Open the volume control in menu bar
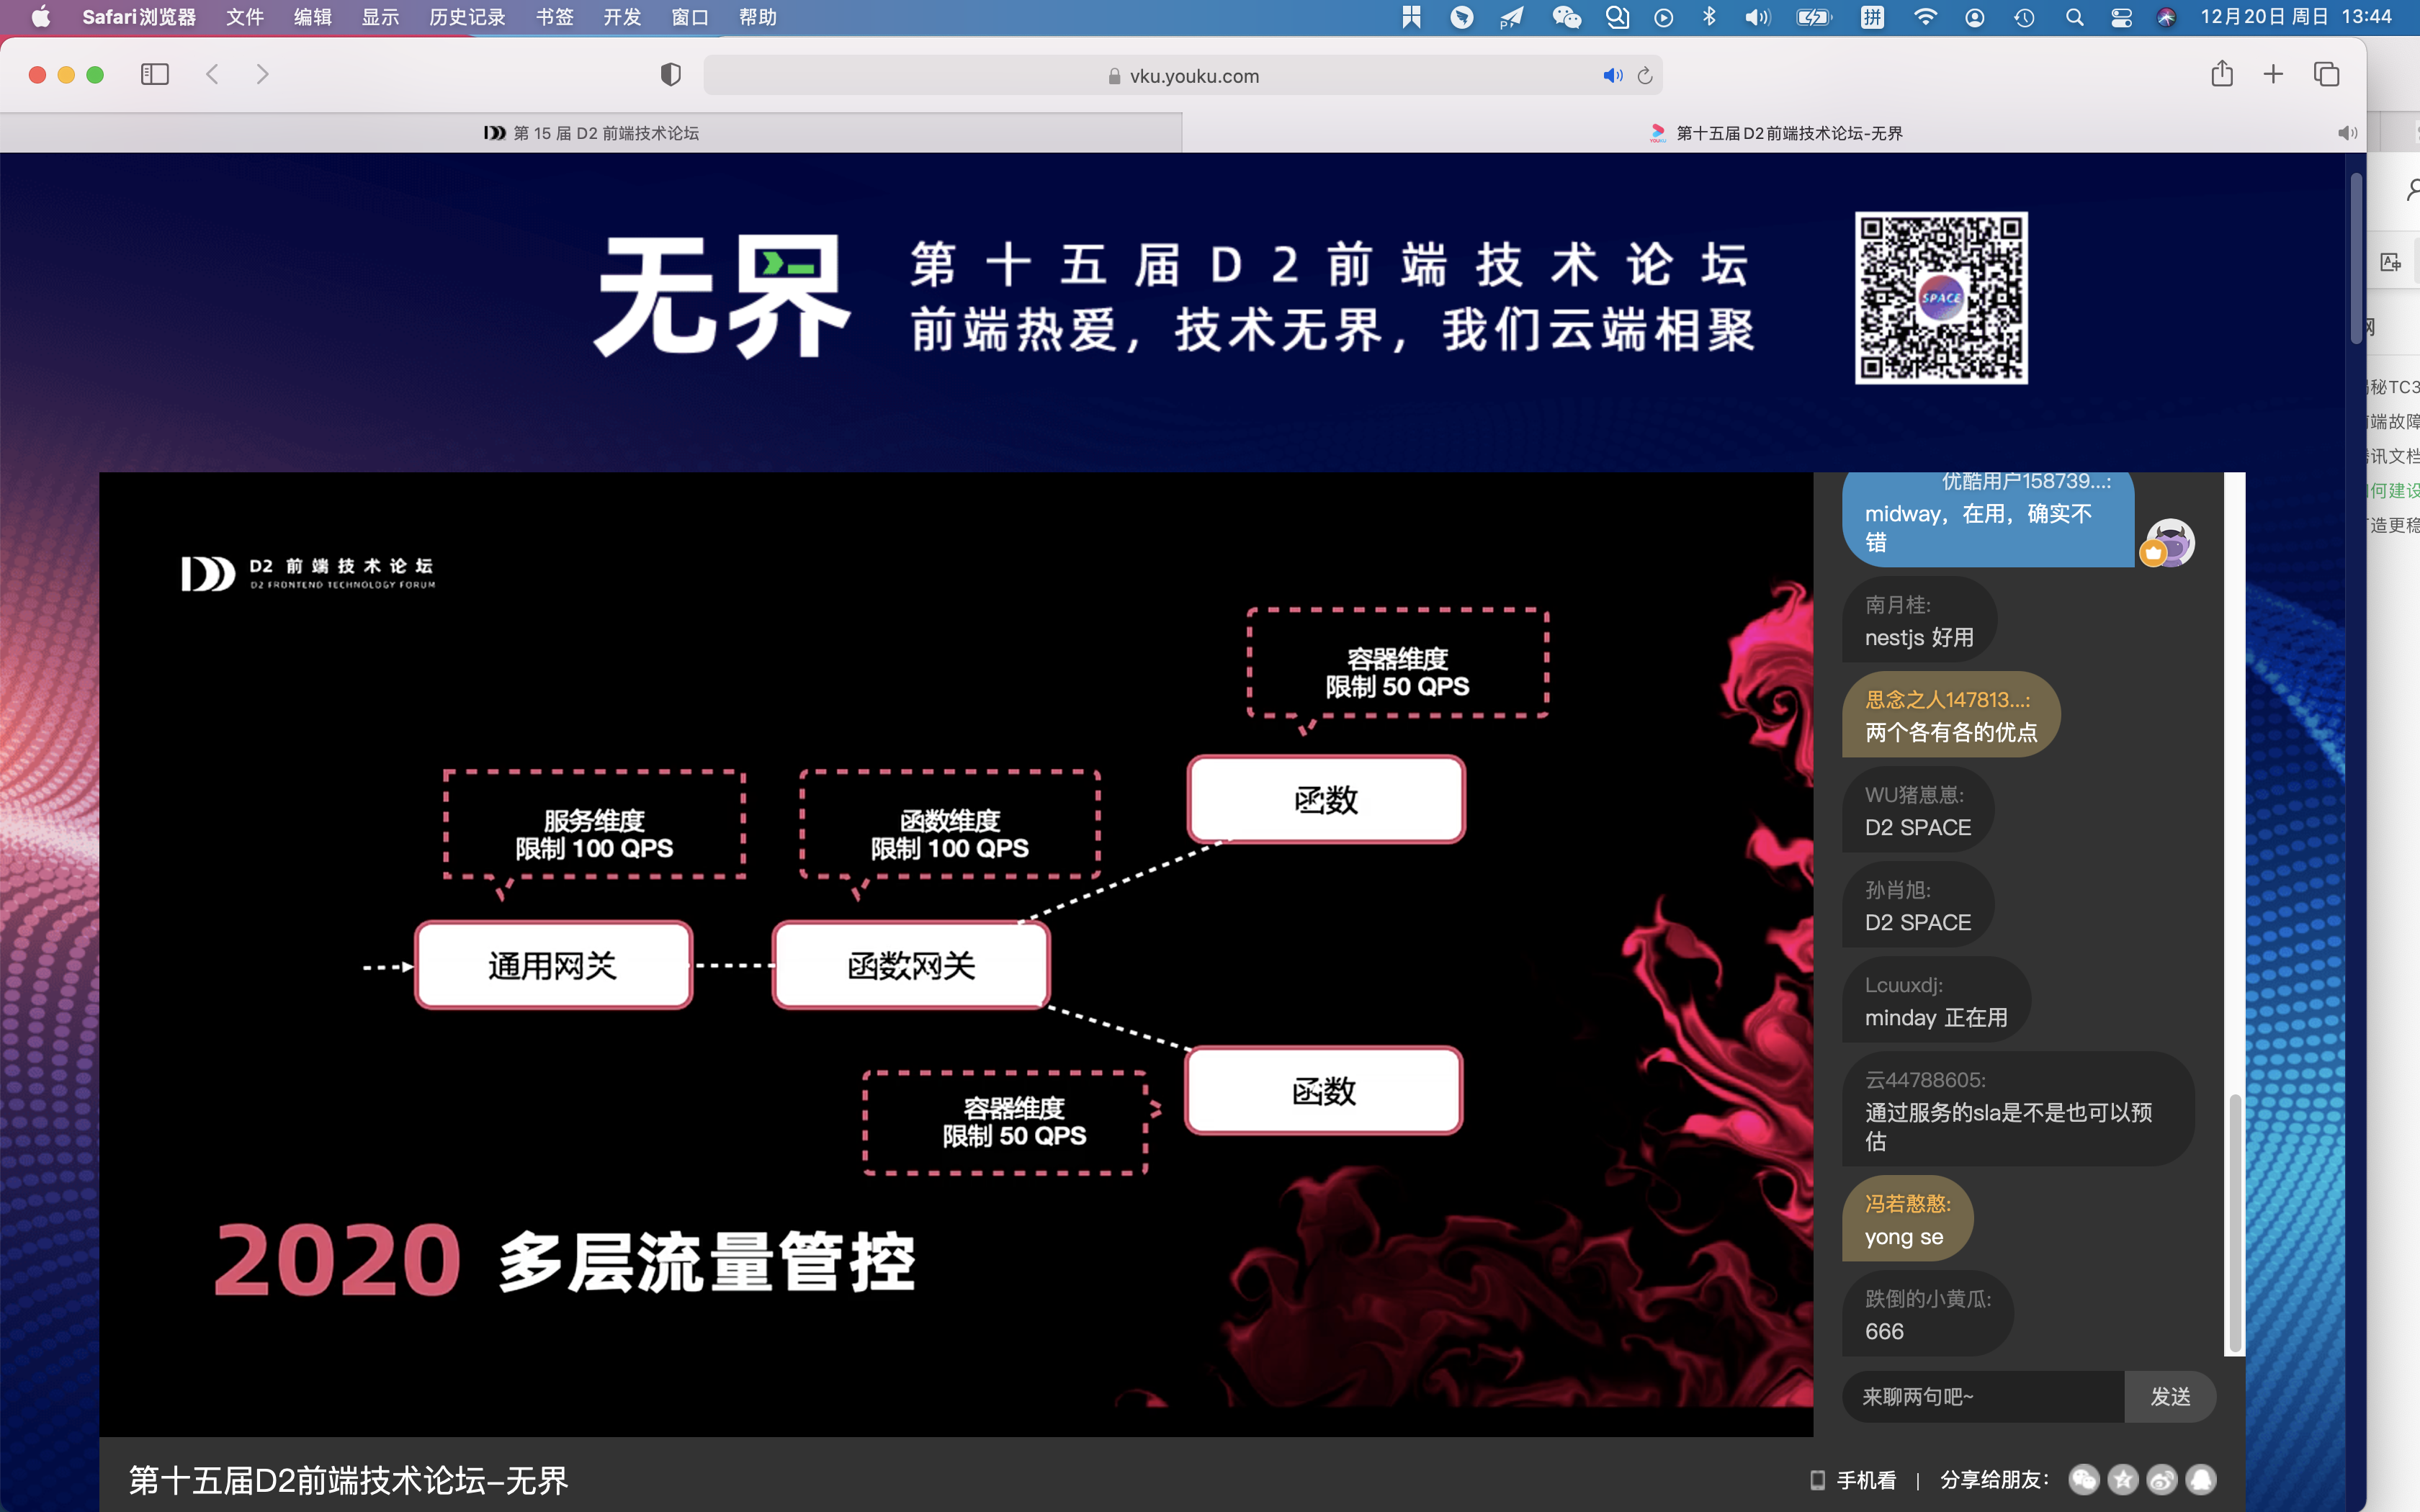This screenshot has width=2420, height=1512. tap(1757, 17)
